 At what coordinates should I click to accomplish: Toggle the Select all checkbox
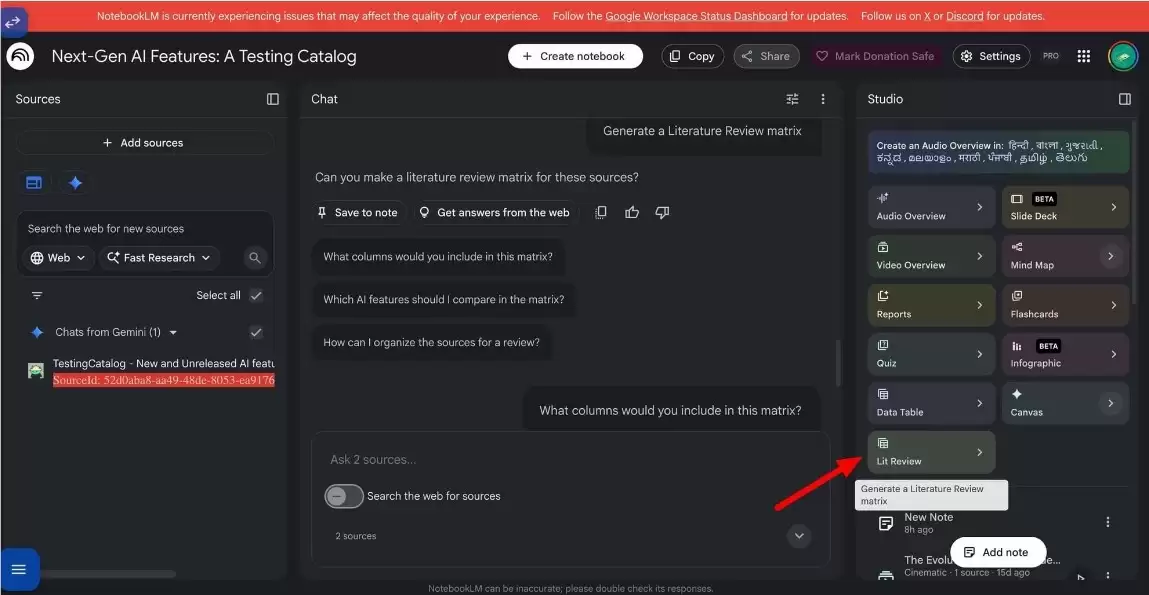[x=256, y=295]
